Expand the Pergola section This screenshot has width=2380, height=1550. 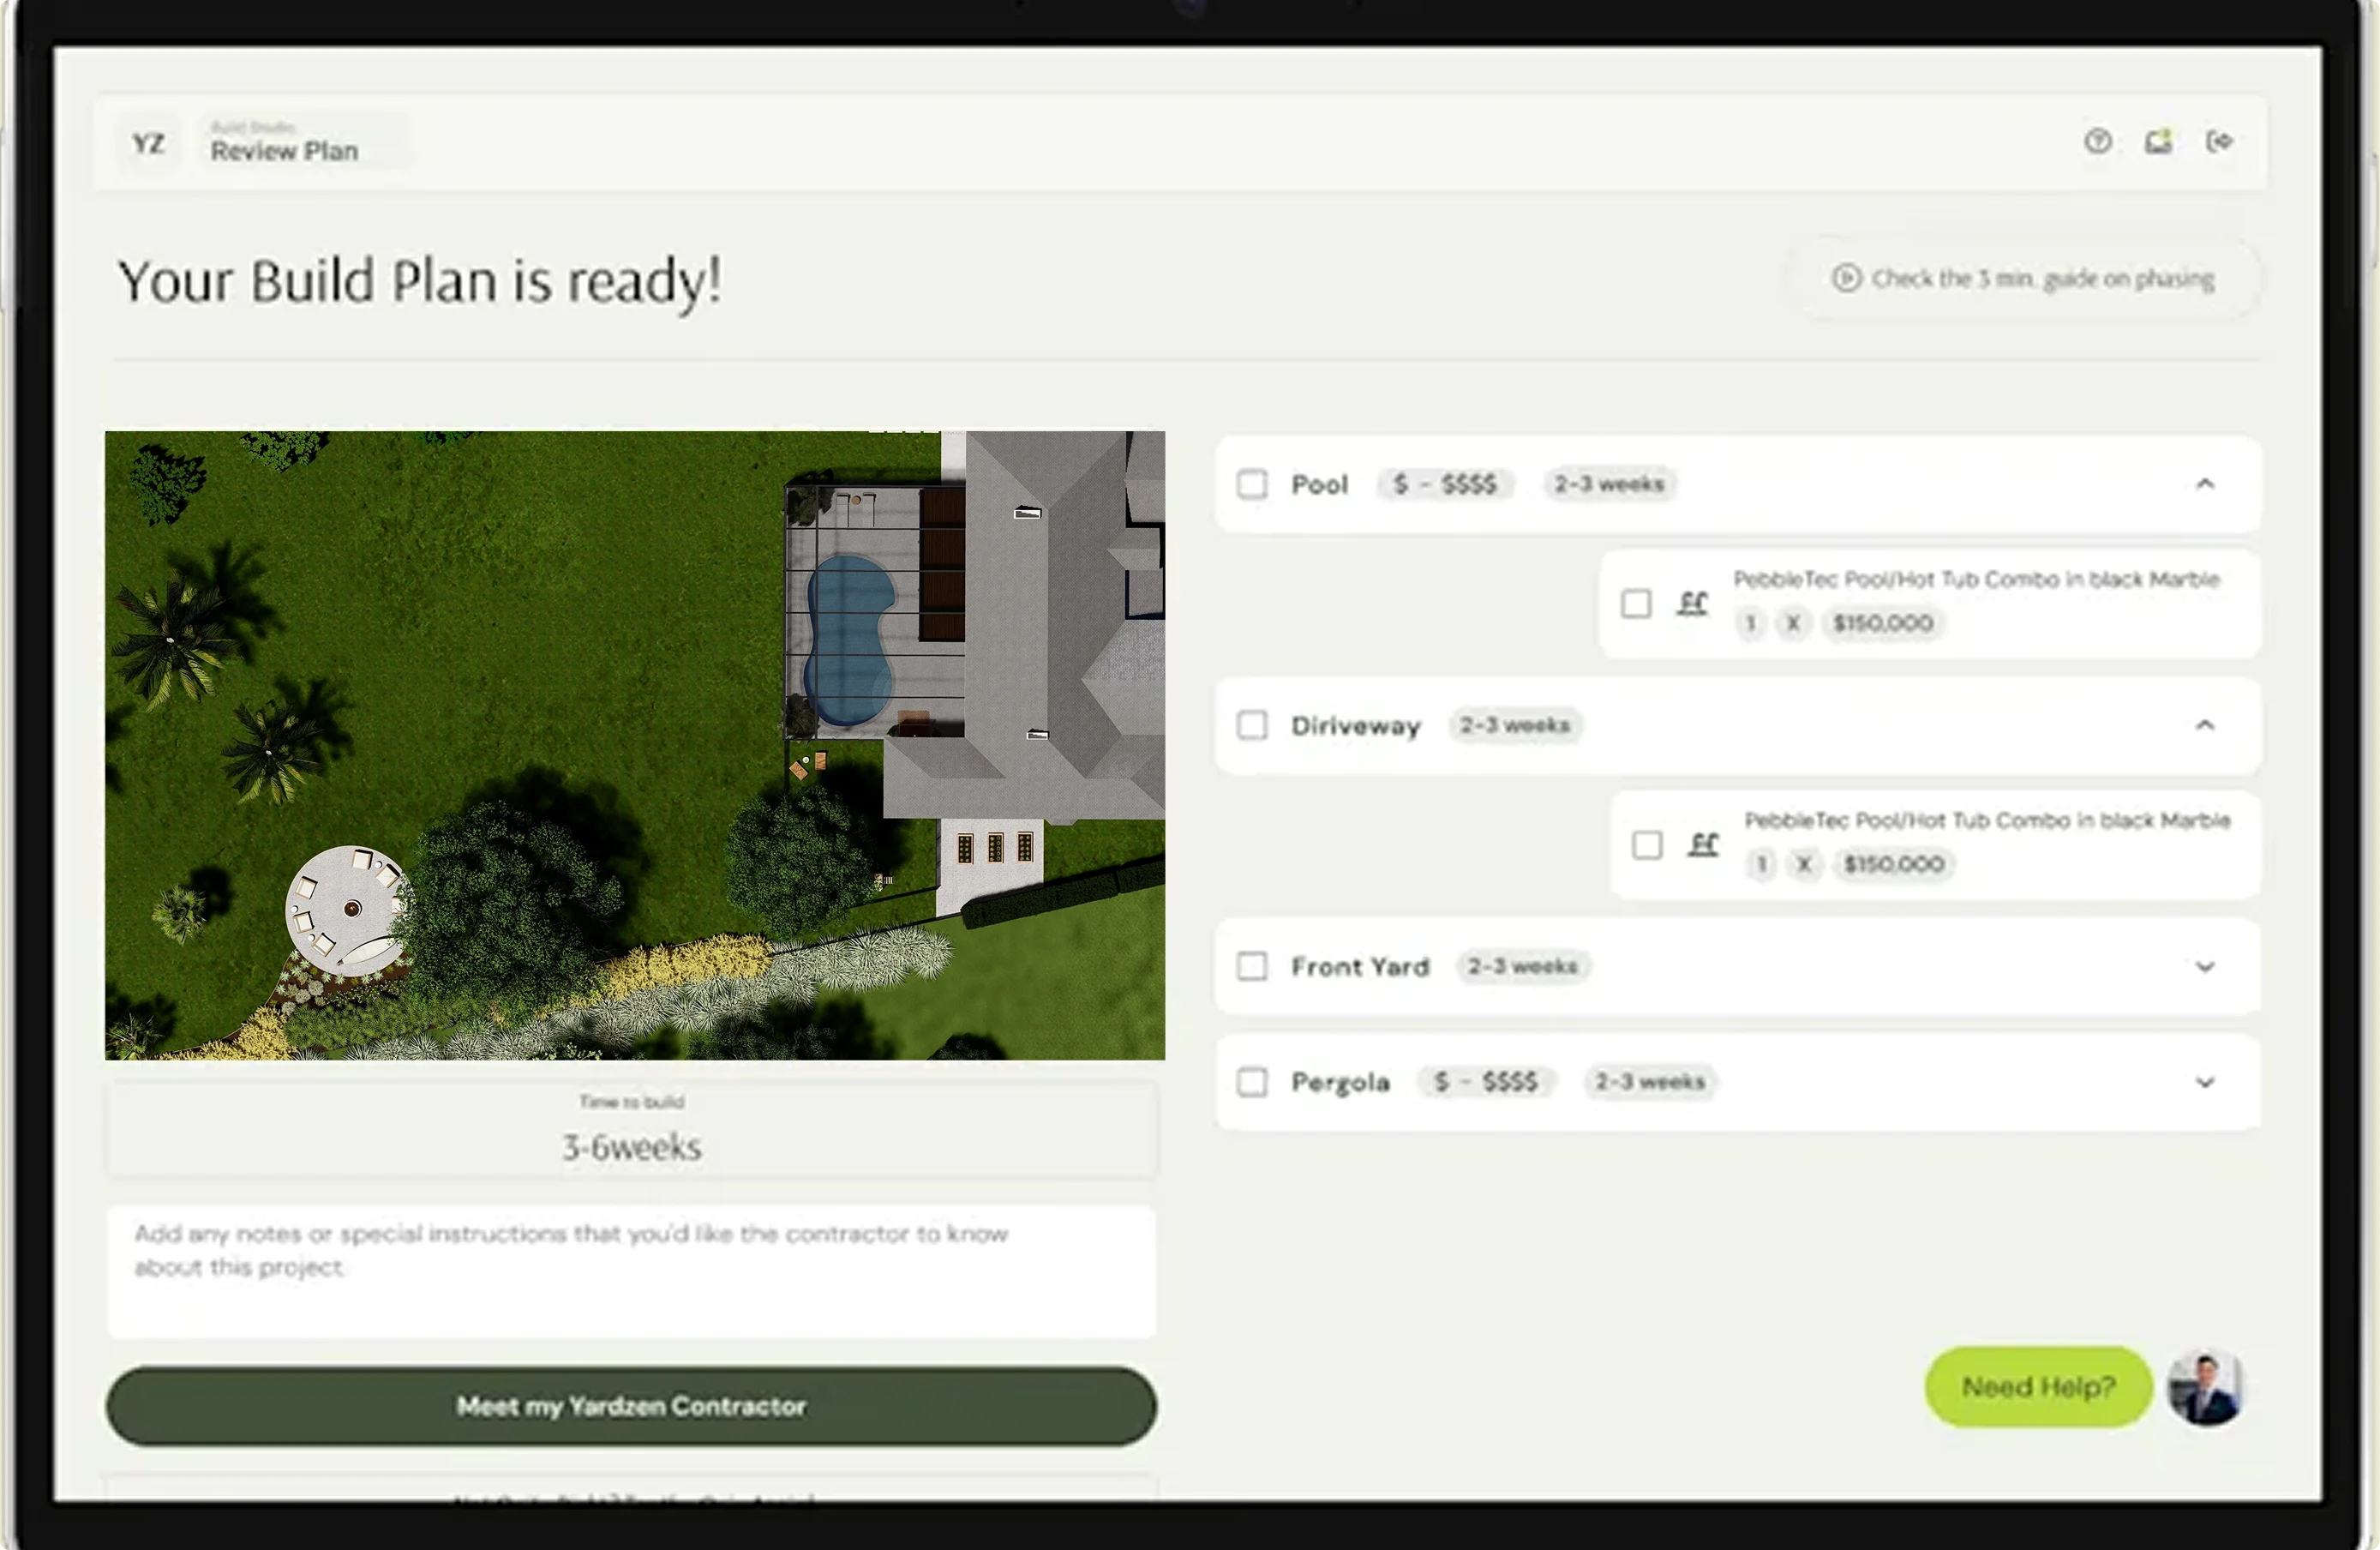[x=2204, y=1082]
